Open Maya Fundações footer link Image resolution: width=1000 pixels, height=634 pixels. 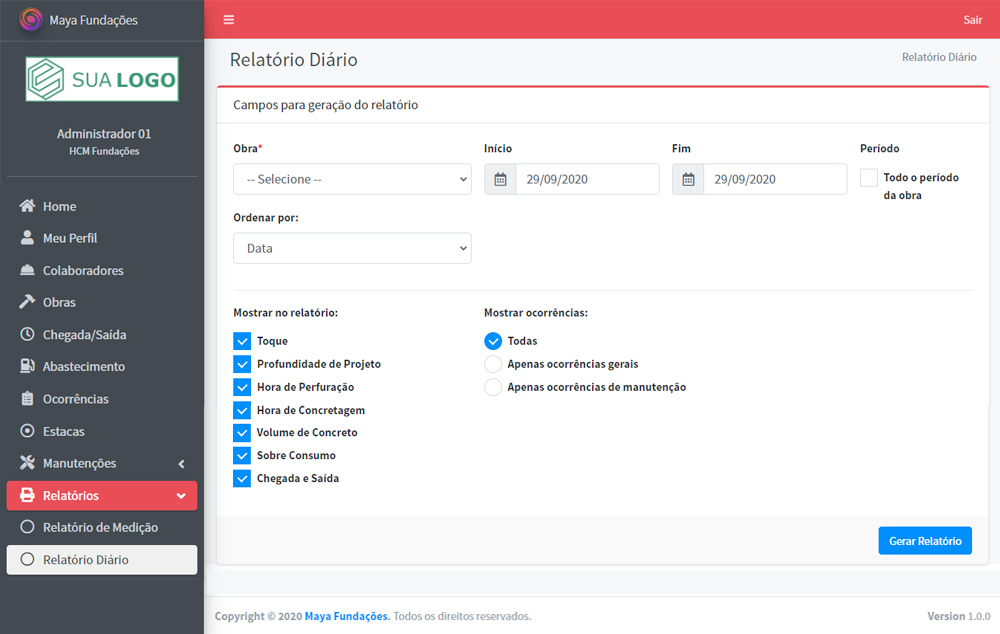(x=347, y=616)
